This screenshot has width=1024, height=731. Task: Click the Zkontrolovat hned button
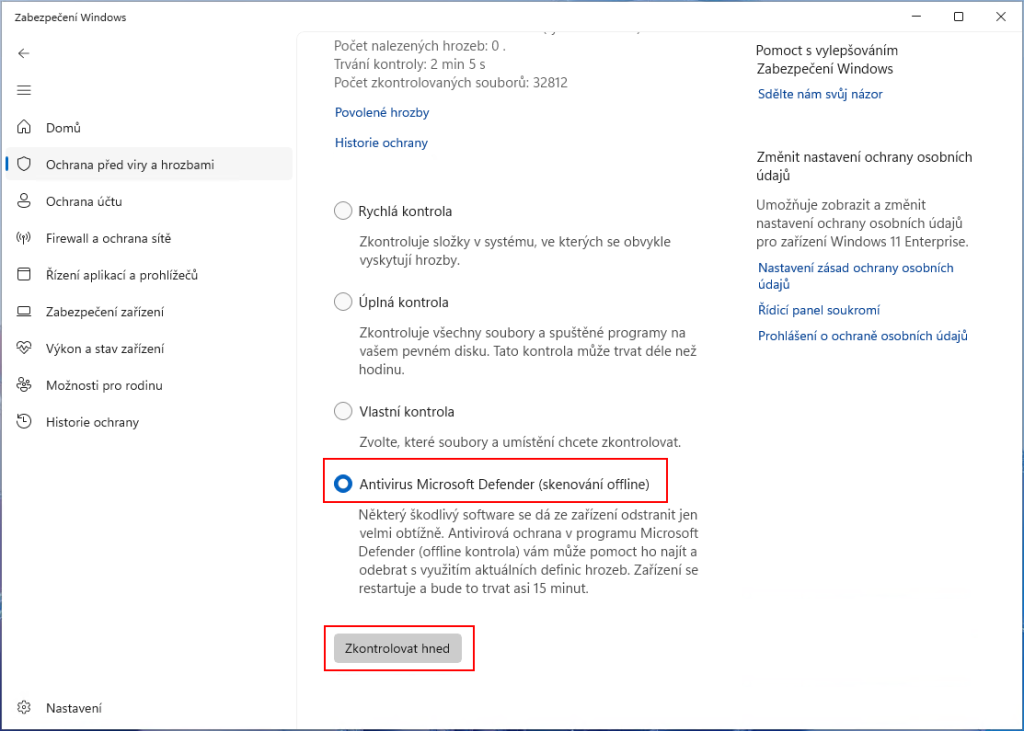398,649
